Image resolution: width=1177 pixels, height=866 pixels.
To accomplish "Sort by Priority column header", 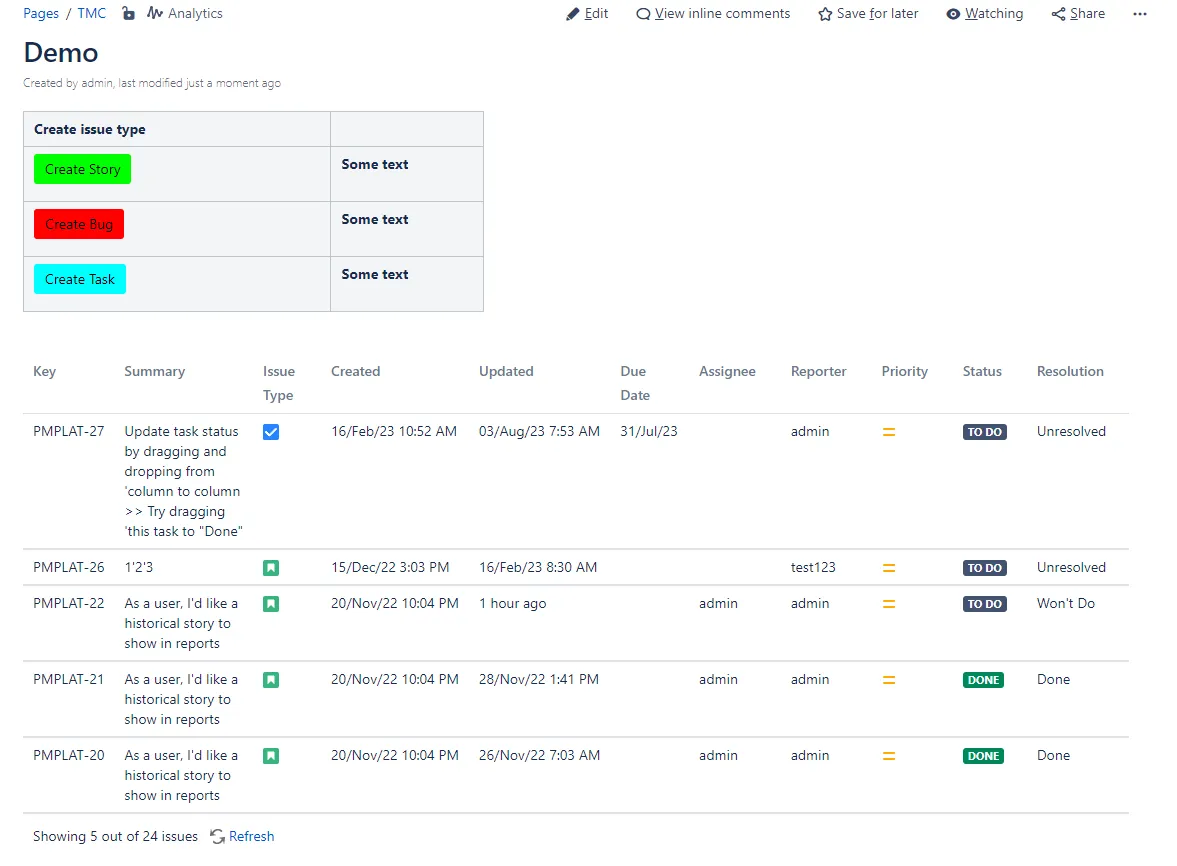I will (905, 371).
